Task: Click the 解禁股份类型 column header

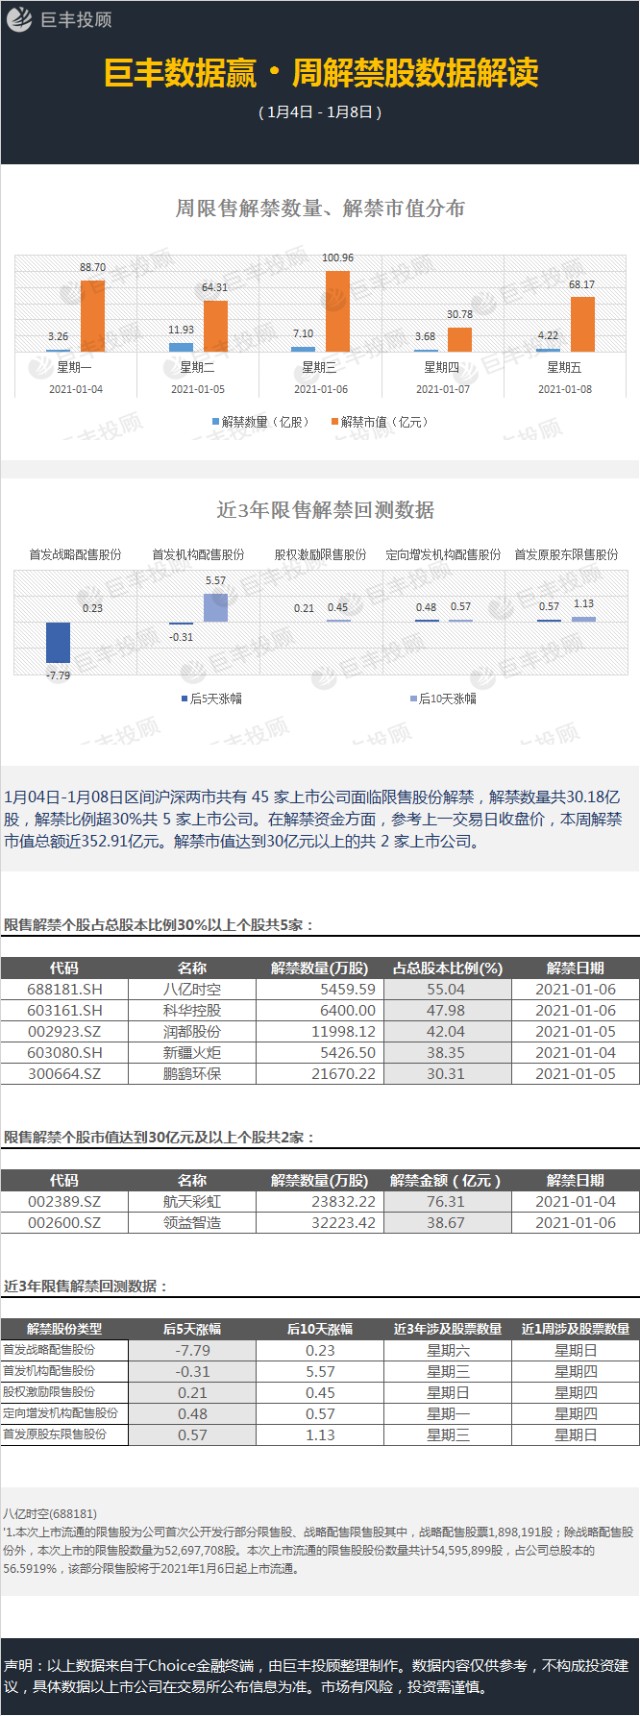Action: [64, 1329]
